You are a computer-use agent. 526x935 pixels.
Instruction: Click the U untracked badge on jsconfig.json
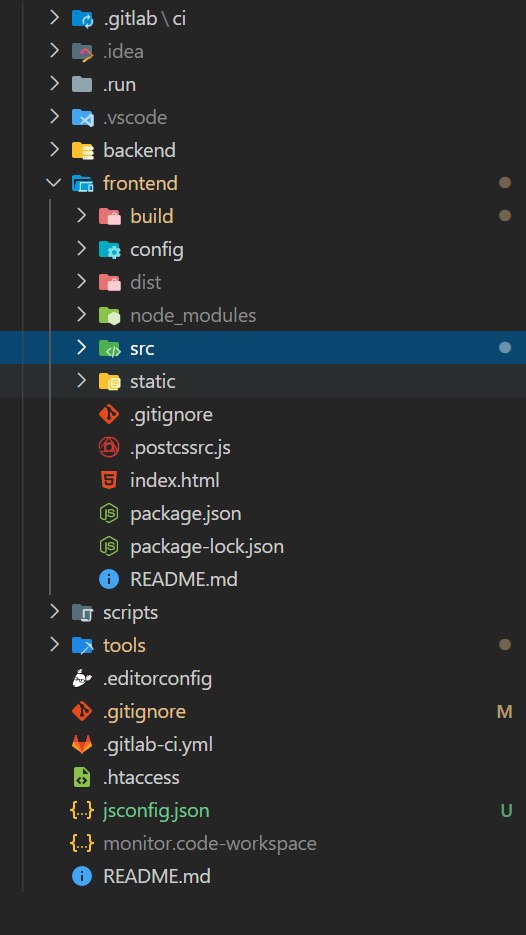[506, 810]
